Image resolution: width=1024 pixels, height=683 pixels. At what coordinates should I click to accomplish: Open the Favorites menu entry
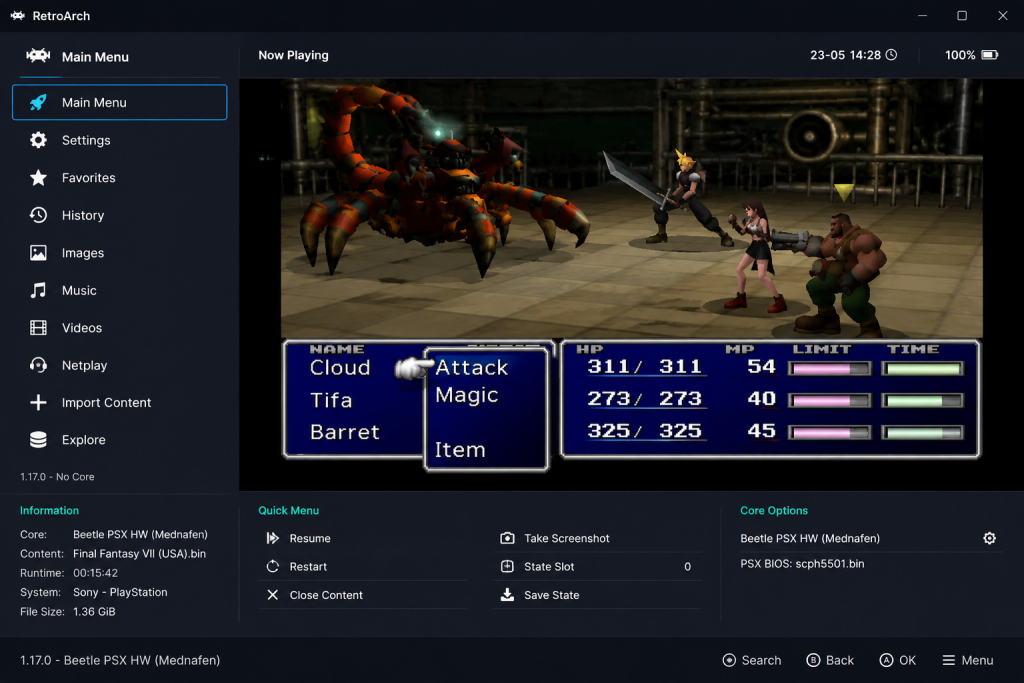click(120, 178)
